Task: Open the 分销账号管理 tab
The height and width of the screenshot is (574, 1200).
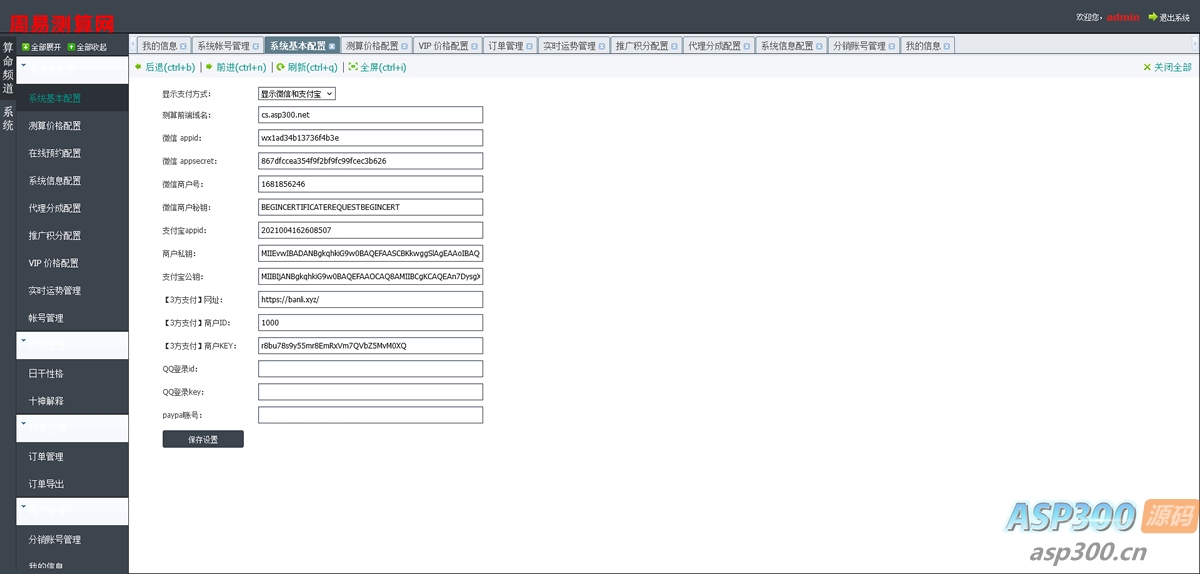Action: tap(864, 45)
